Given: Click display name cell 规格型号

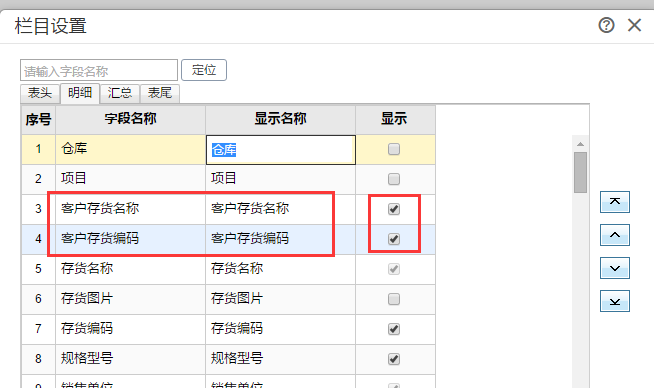Looking at the screenshot, I should coord(281,359).
